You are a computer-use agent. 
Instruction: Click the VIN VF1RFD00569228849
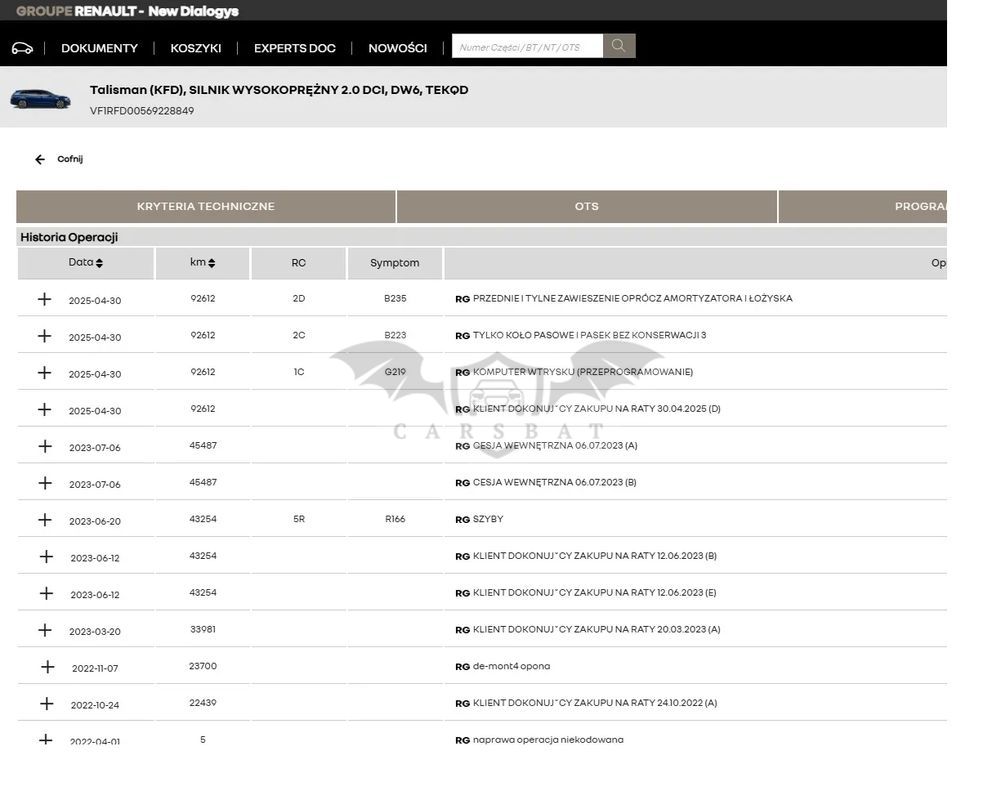[142, 111]
